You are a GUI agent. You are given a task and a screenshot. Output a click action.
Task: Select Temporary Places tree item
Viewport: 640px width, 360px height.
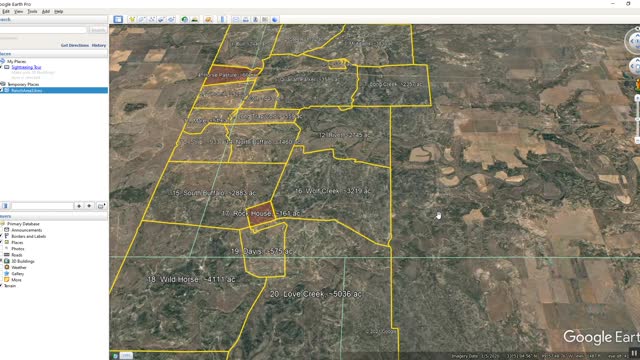click(x=23, y=84)
